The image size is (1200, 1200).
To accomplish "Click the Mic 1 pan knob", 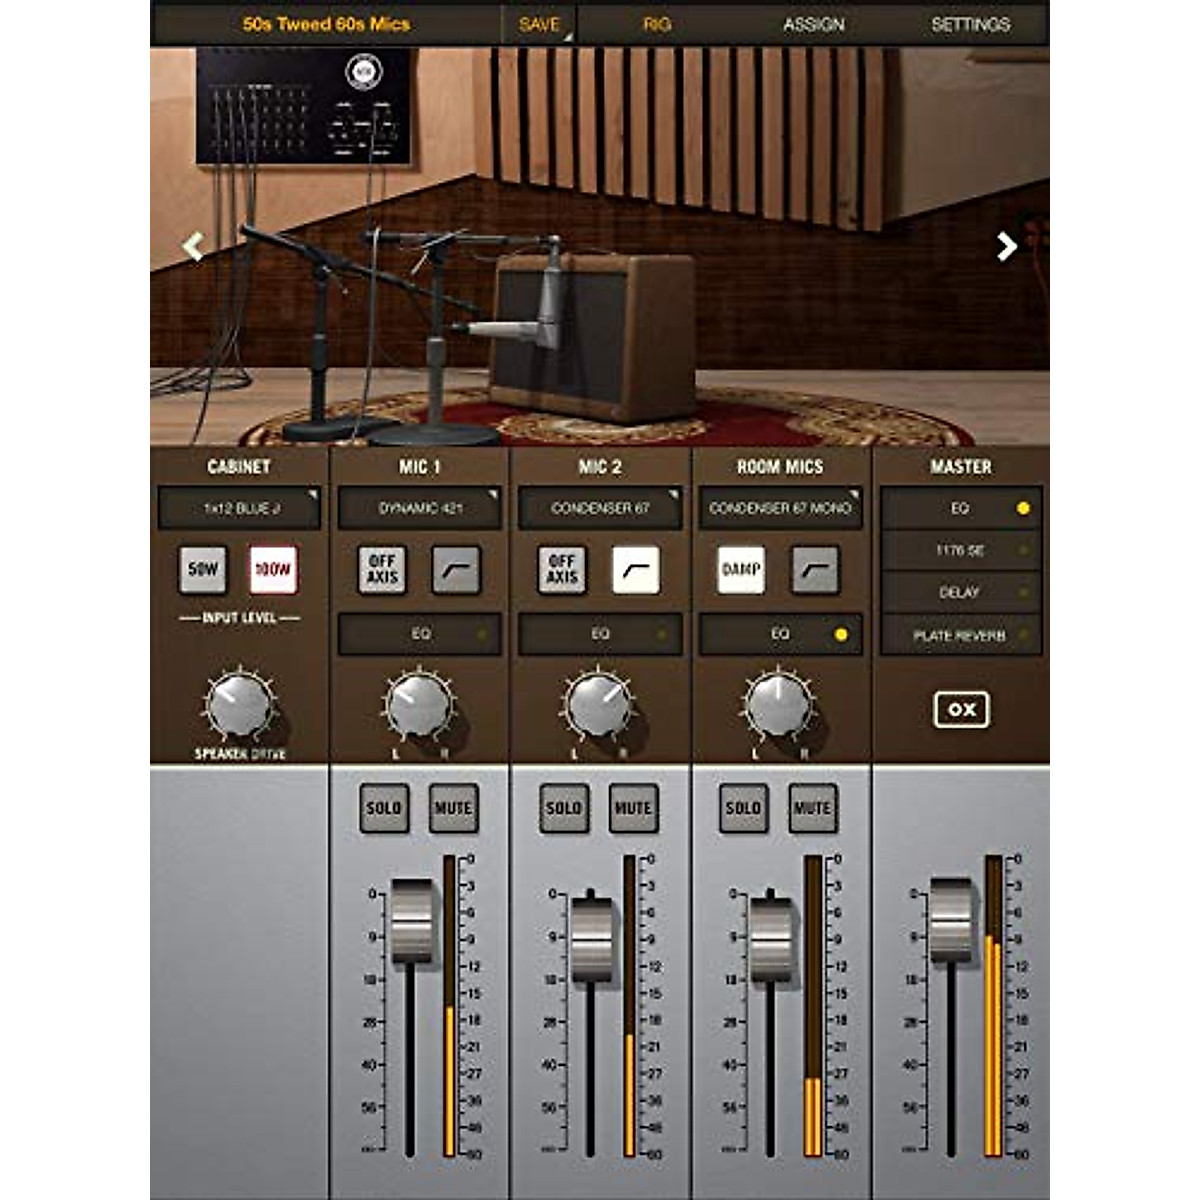I will click(418, 704).
